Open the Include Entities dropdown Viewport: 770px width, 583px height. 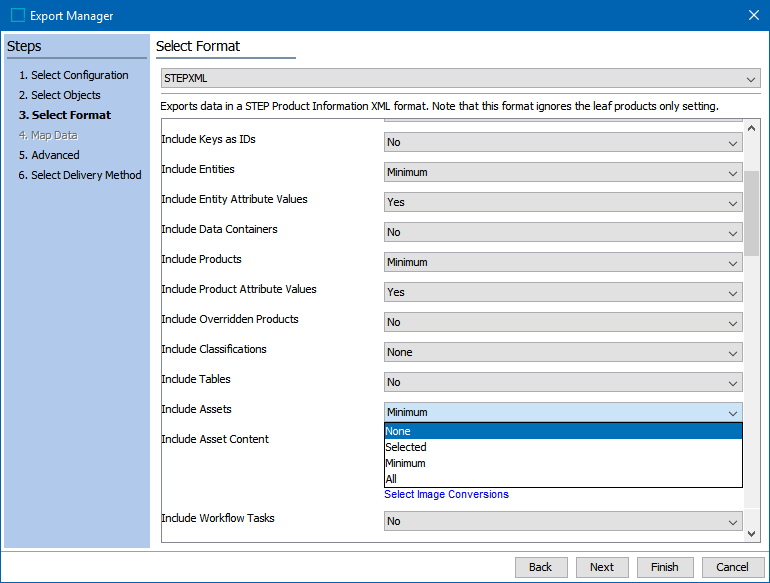(x=563, y=172)
